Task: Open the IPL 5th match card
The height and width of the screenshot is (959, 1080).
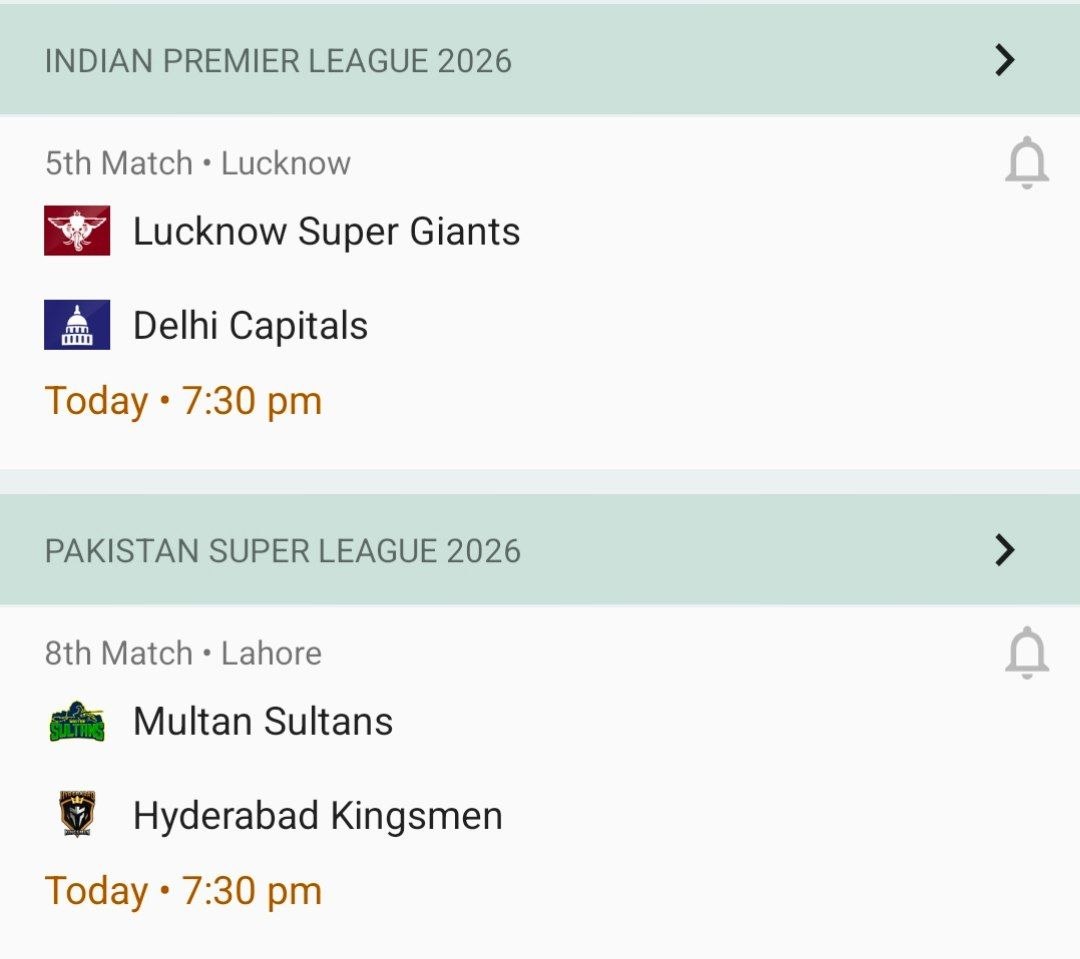Action: click(700, 300)
